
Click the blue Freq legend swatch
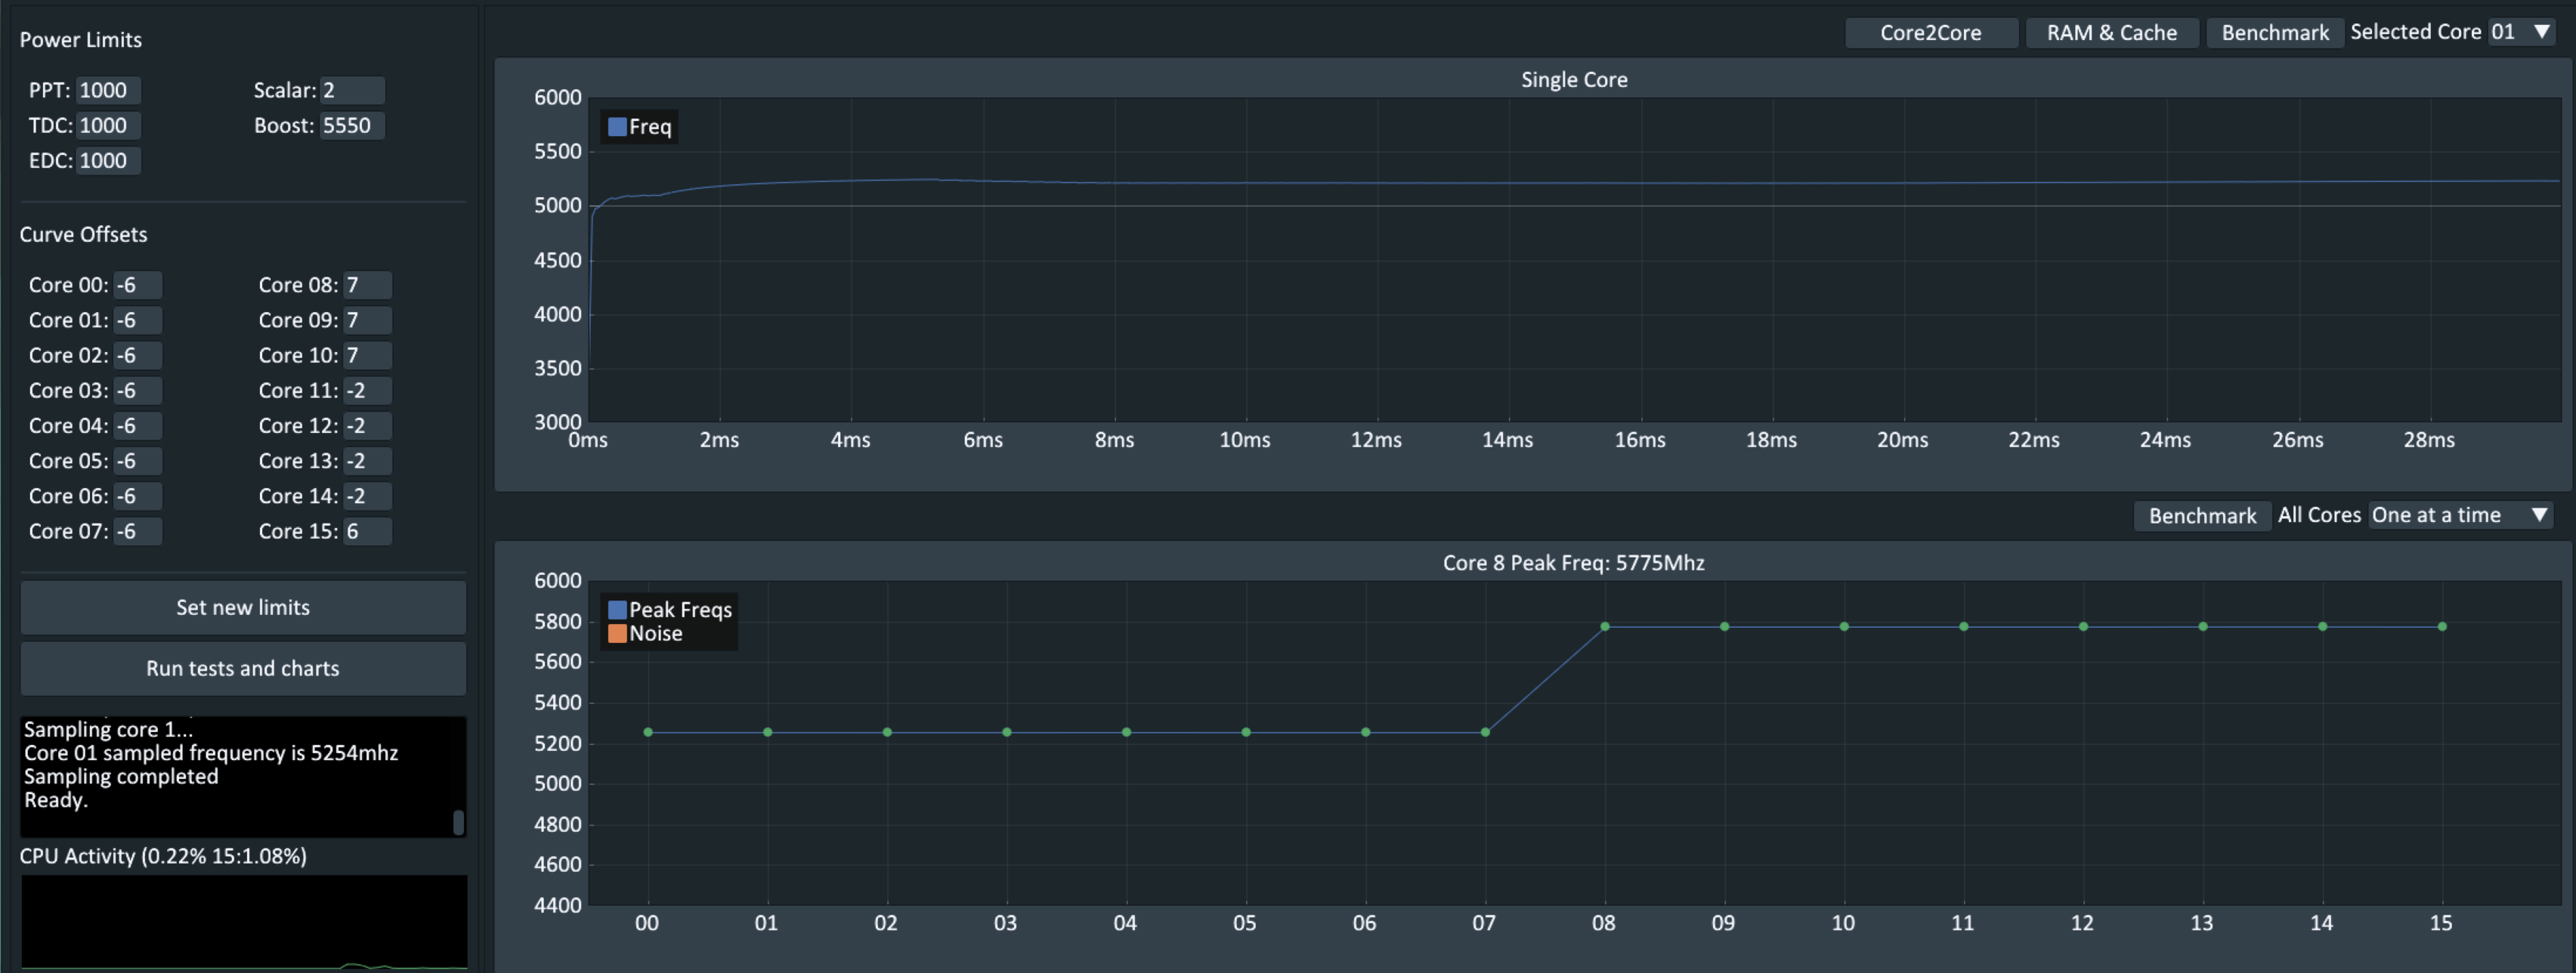[x=617, y=127]
